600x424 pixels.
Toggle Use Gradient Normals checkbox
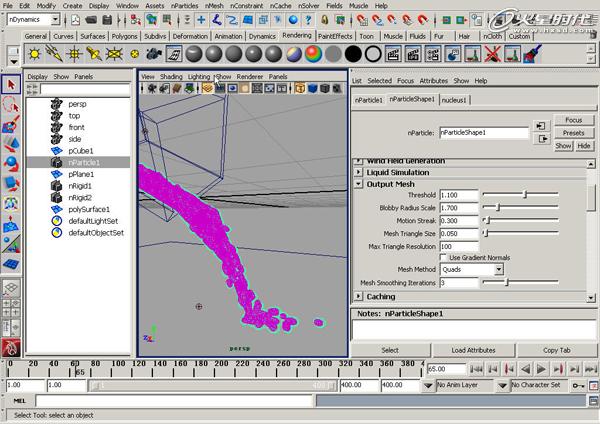pyautogui.click(x=443, y=257)
